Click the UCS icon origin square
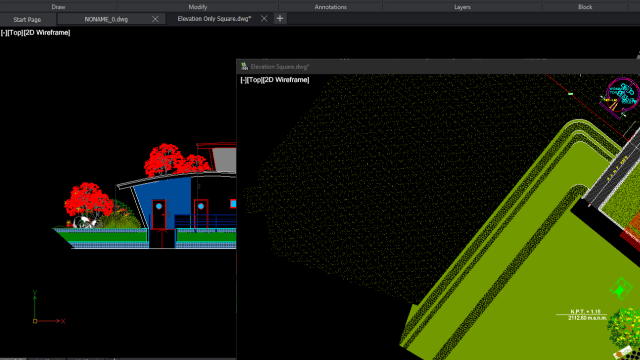The width and height of the screenshot is (640, 360). (x=35, y=321)
